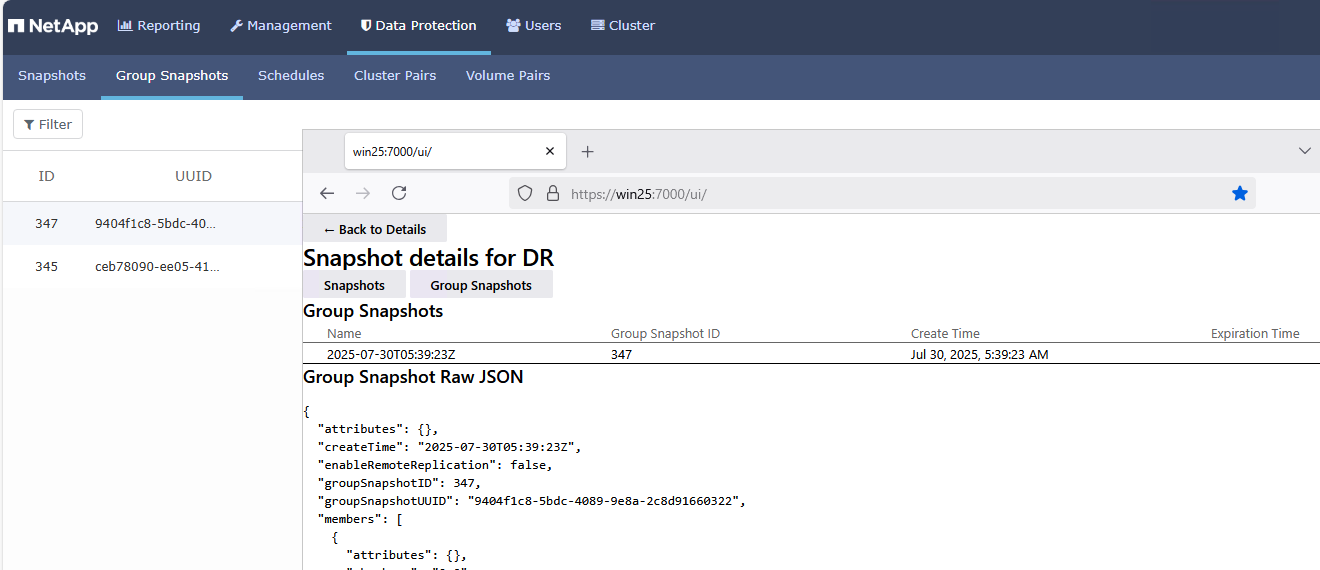Viewport: 1320px width, 570px height.
Task: Open the Cluster Pairs sub-tab
Action: (395, 76)
